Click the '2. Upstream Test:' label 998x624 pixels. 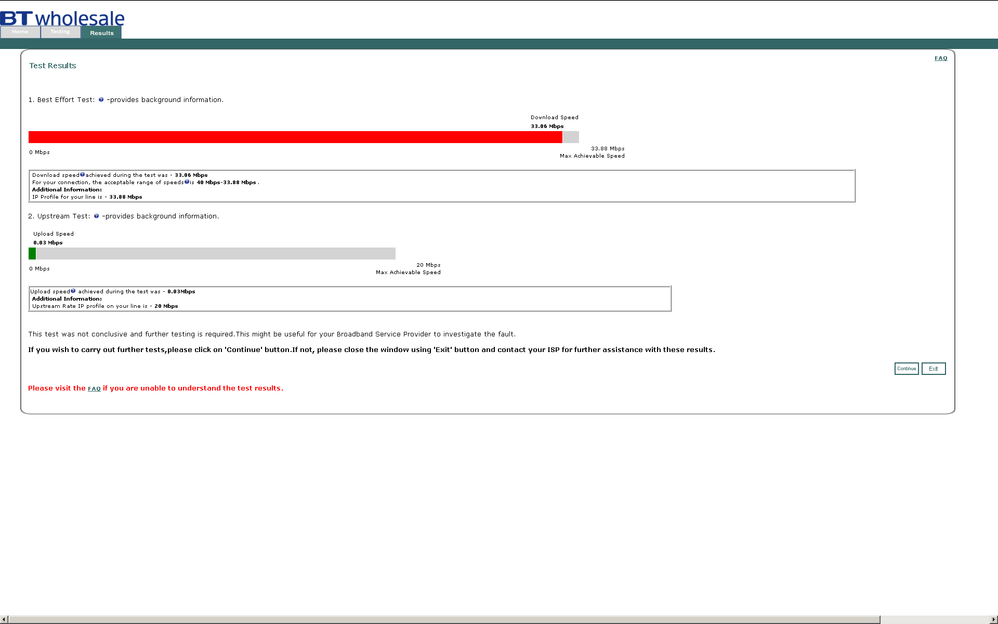pos(59,216)
